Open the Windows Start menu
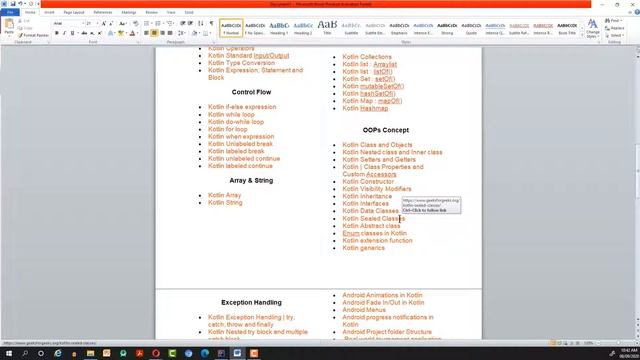The height and width of the screenshot is (360, 640). pos(9,353)
